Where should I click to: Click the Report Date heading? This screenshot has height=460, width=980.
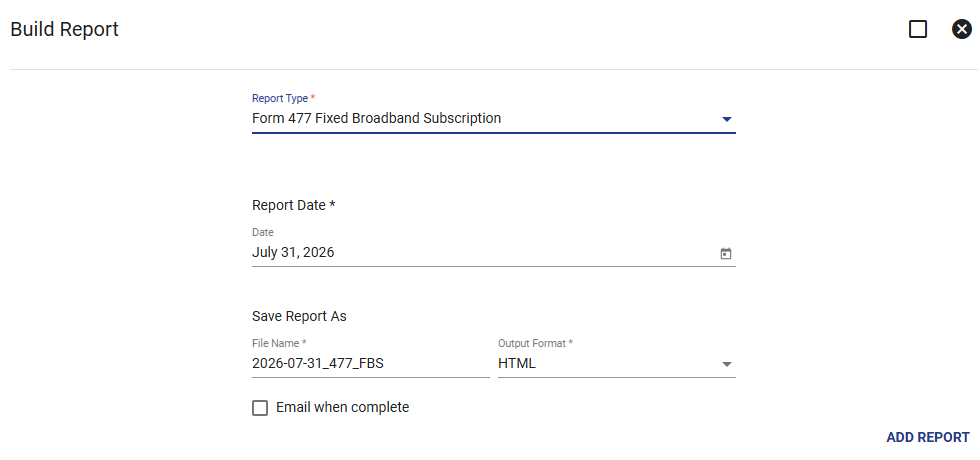point(294,205)
